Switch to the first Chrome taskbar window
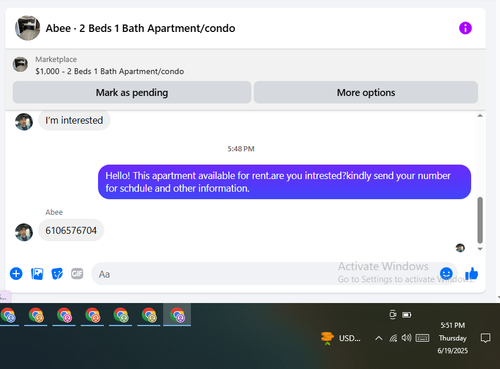Viewport: 500px width, 369px height. [8, 315]
